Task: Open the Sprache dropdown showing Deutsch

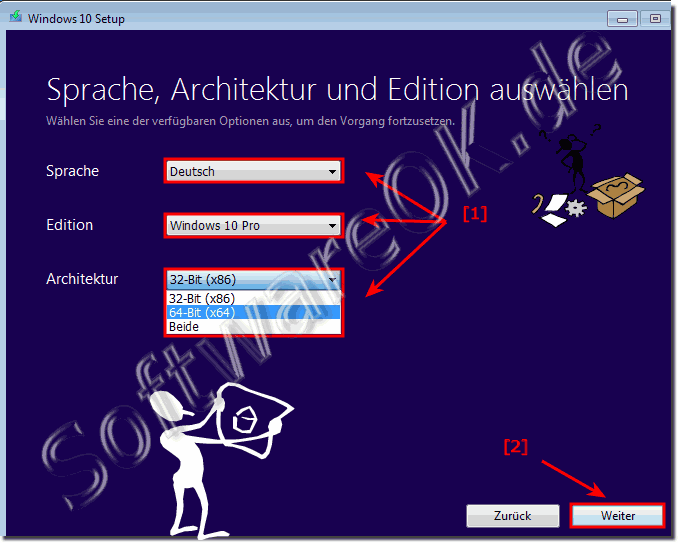Action: pyautogui.click(x=253, y=172)
